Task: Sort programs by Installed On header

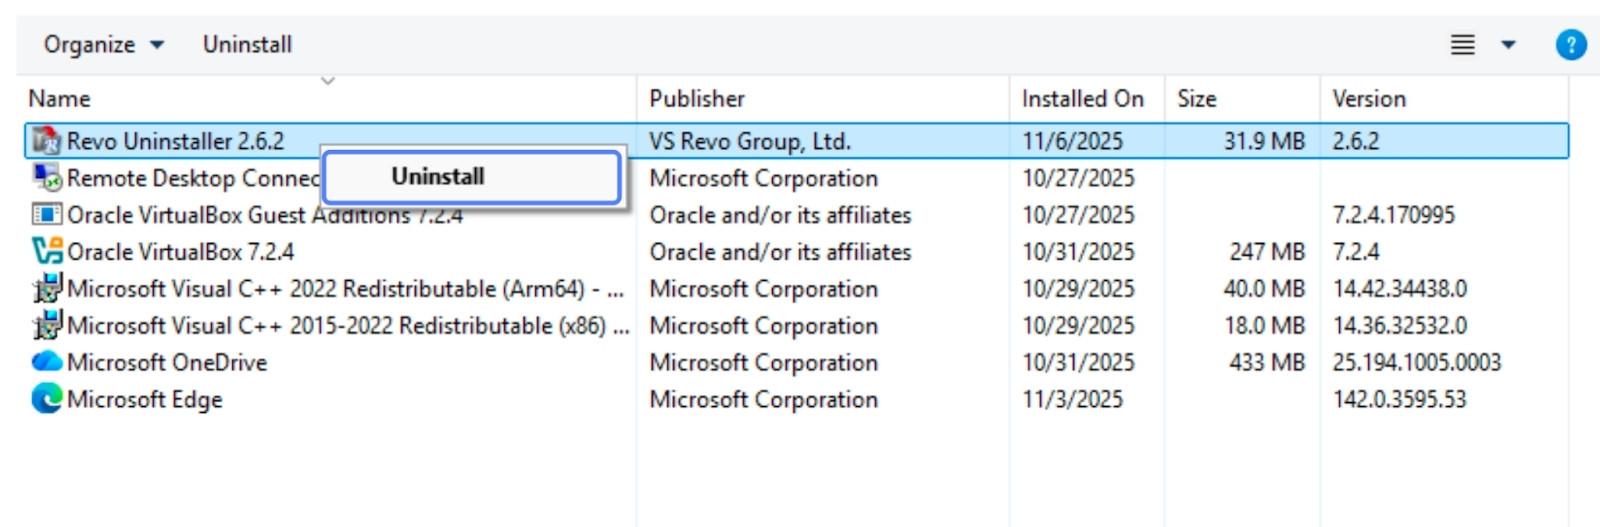Action: (1082, 99)
